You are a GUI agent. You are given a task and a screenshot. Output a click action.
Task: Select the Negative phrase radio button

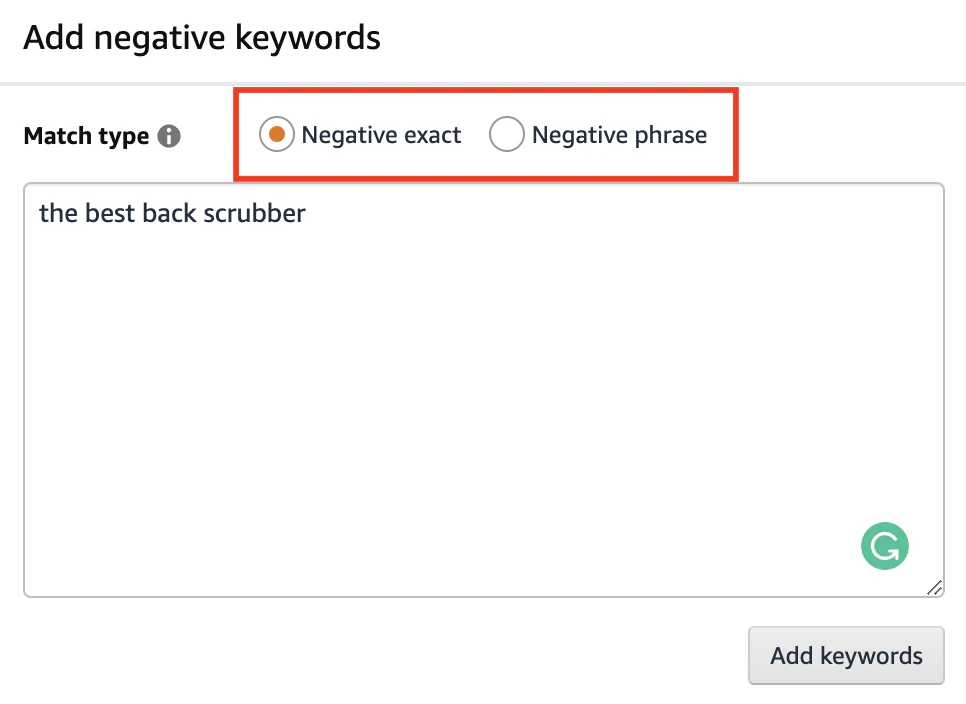point(506,134)
